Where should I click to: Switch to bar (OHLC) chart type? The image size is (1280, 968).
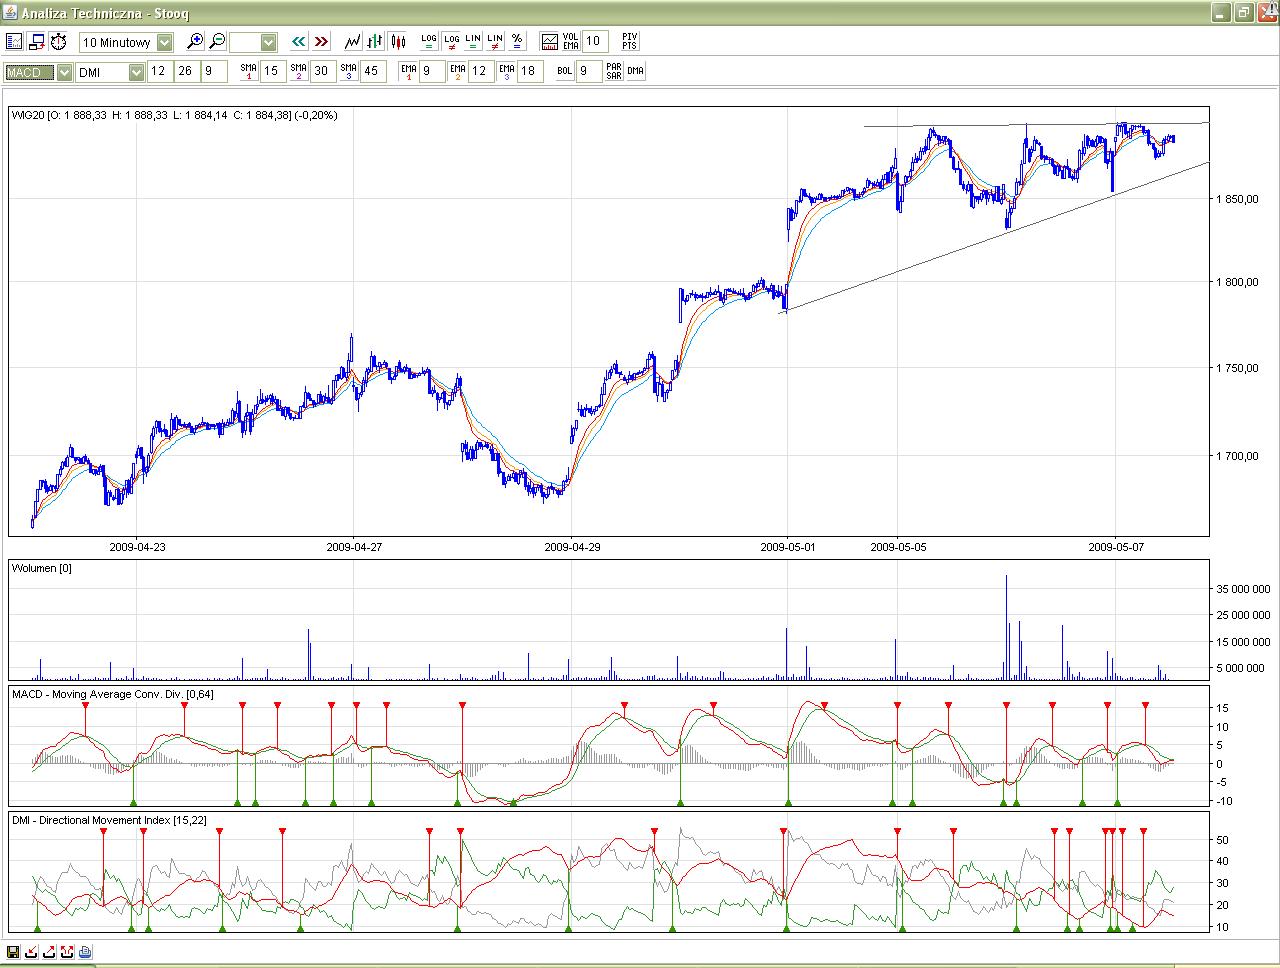click(375, 42)
